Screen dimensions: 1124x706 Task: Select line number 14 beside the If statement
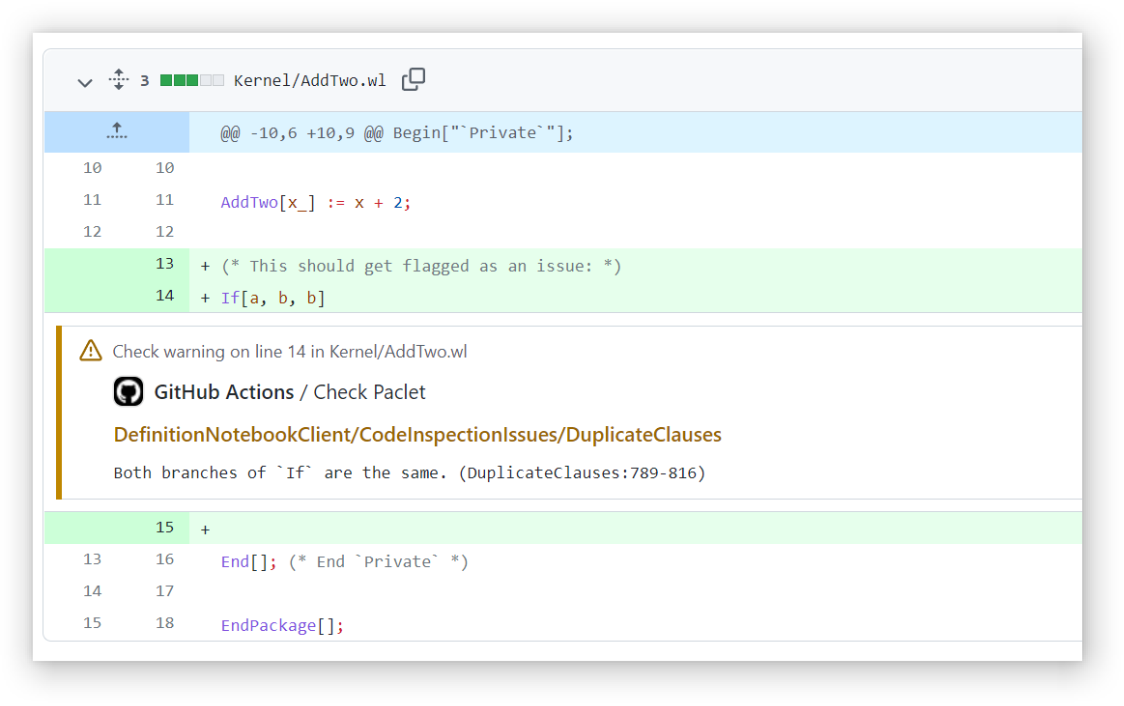point(165,296)
